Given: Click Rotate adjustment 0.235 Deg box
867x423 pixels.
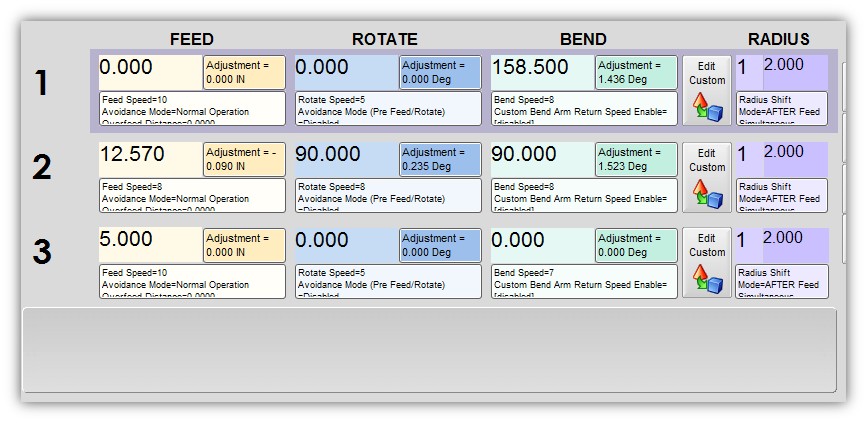Looking at the screenshot, I should tap(439, 159).
